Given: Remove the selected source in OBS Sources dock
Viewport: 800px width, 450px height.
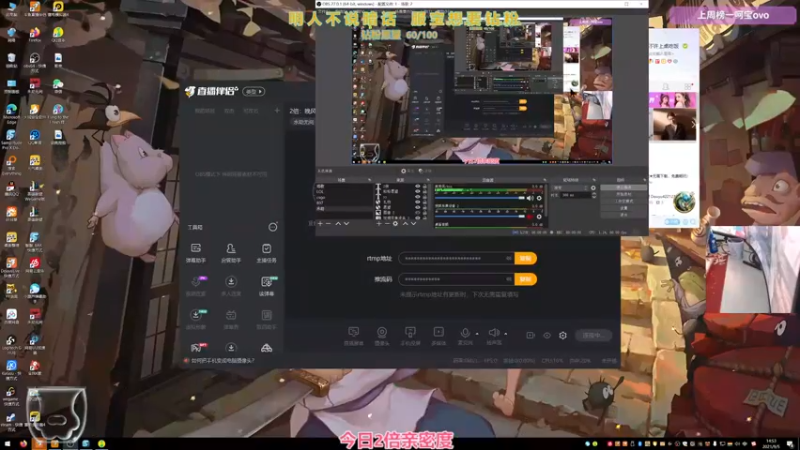Looking at the screenshot, I should coord(387,223).
